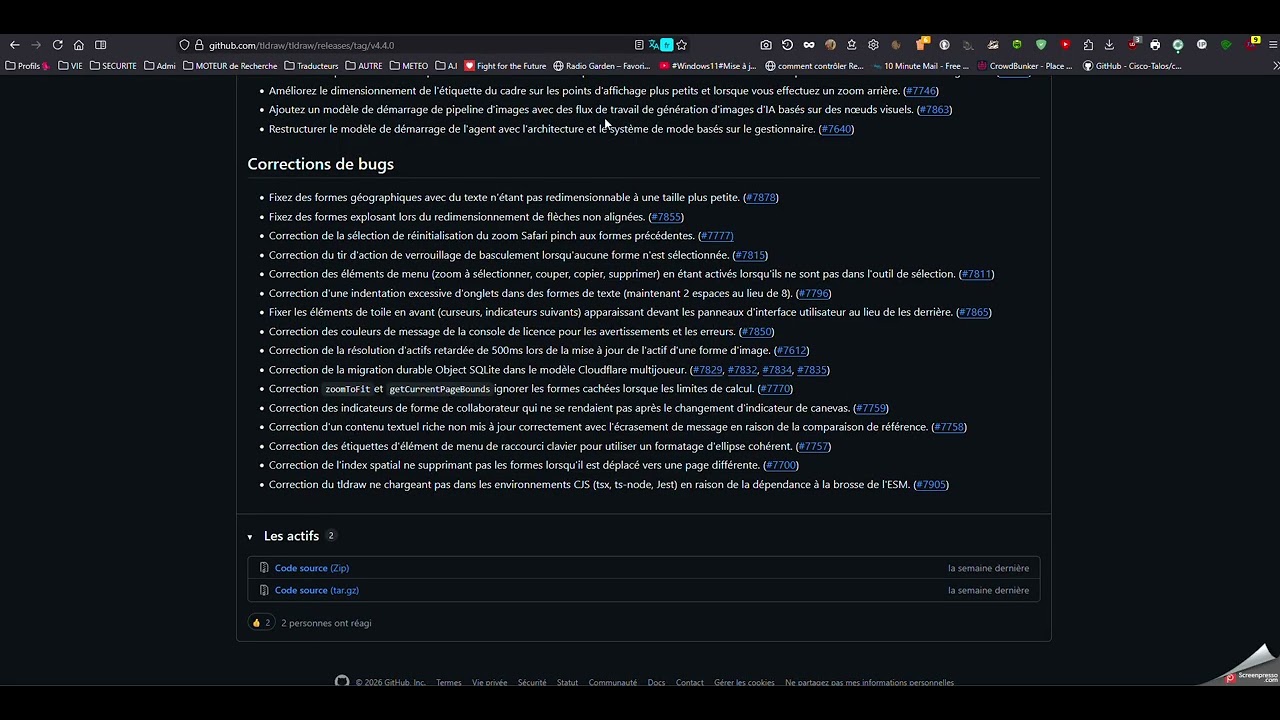Bookmark this page with the star
Image resolution: width=1280 pixels, height=720 pixels.
[682, 45]
